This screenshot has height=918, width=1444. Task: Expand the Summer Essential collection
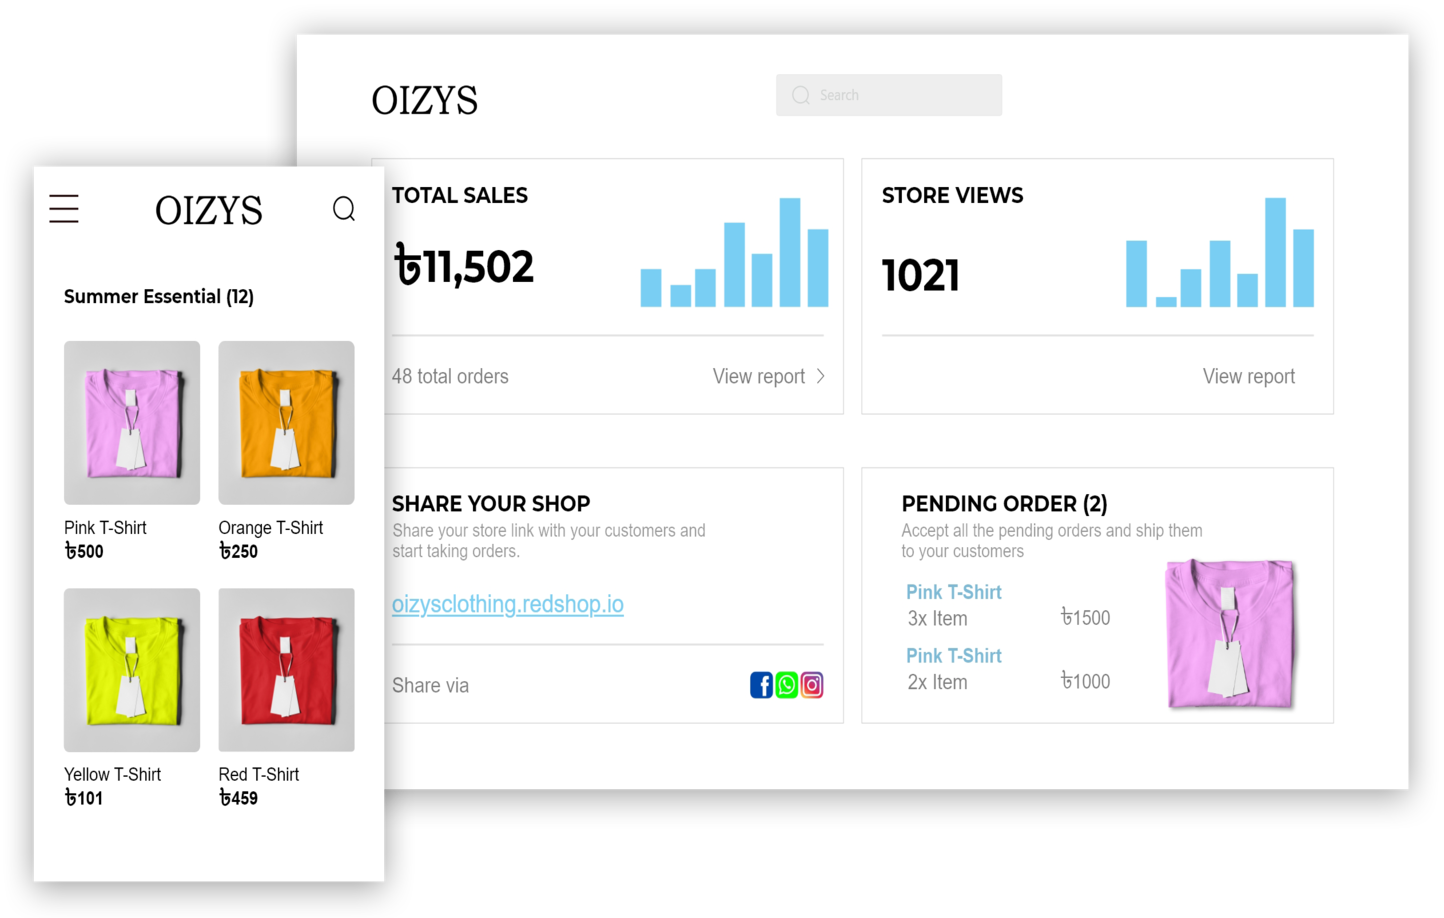click(158, 296)
